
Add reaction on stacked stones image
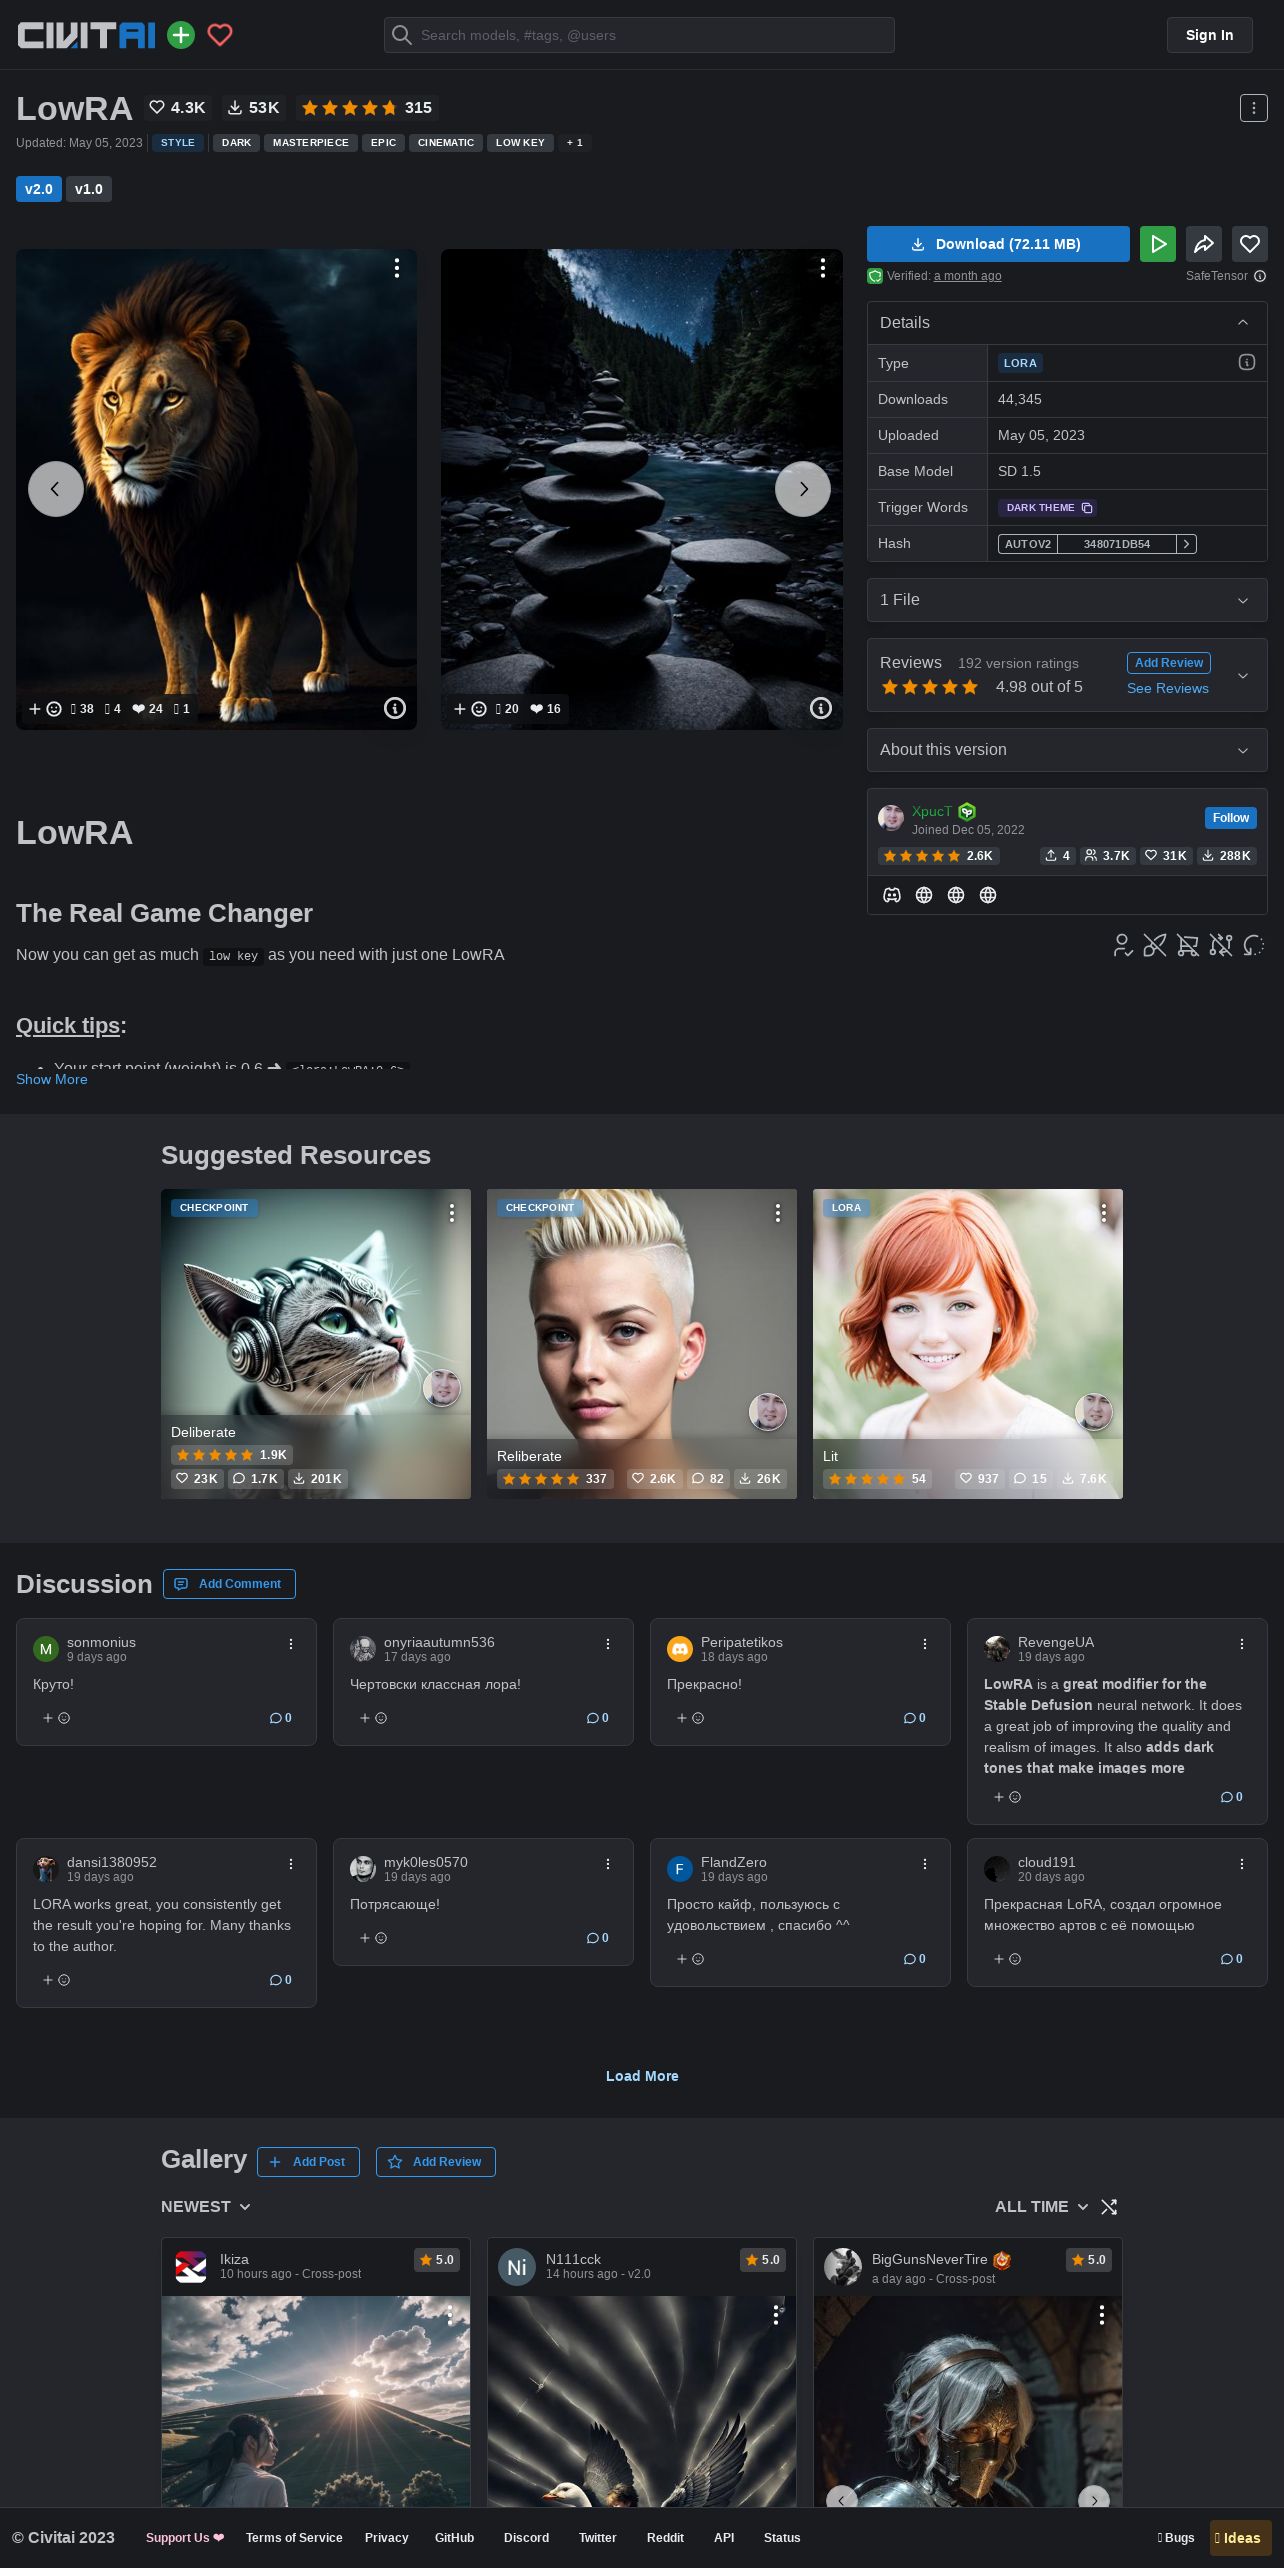pyautogui.click(x=470, y=709)
